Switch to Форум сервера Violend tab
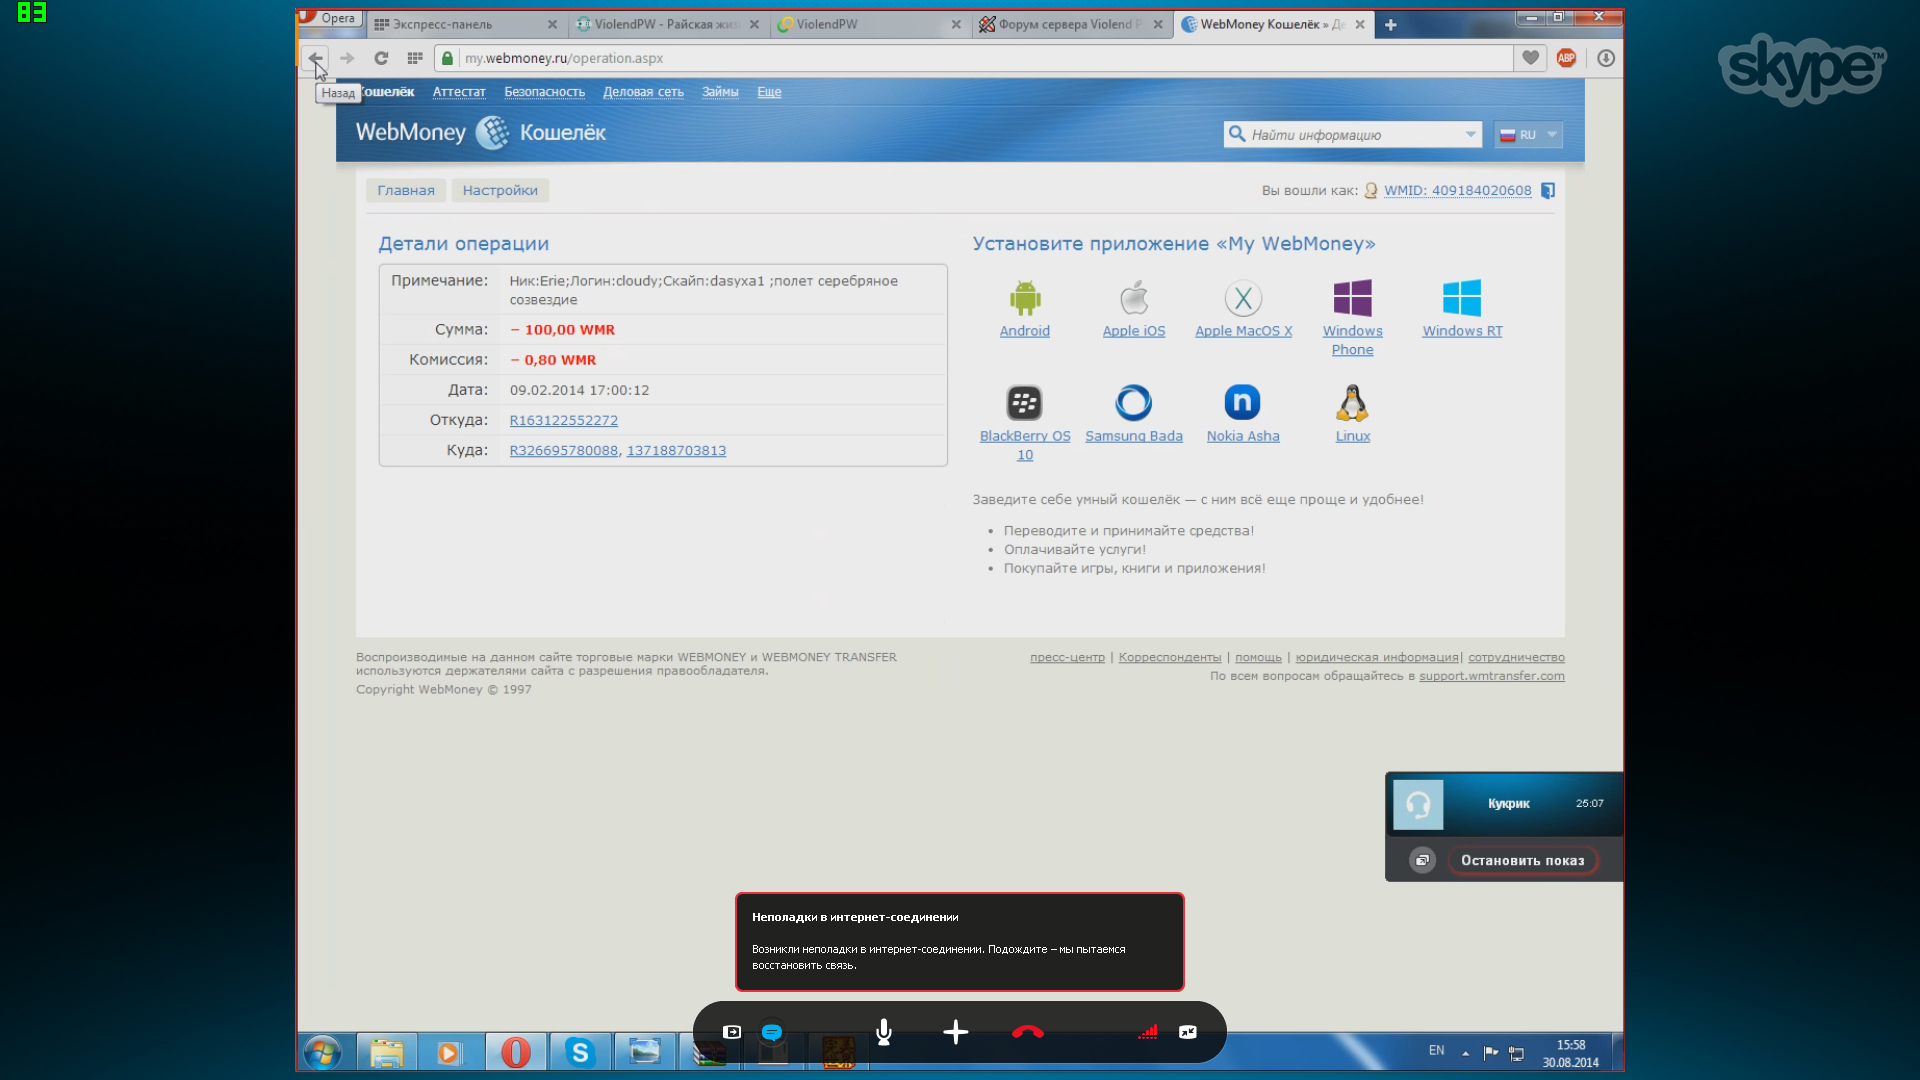Image resolution: width=1920 pixels, height=1080 pixels. pos(1072,25)
